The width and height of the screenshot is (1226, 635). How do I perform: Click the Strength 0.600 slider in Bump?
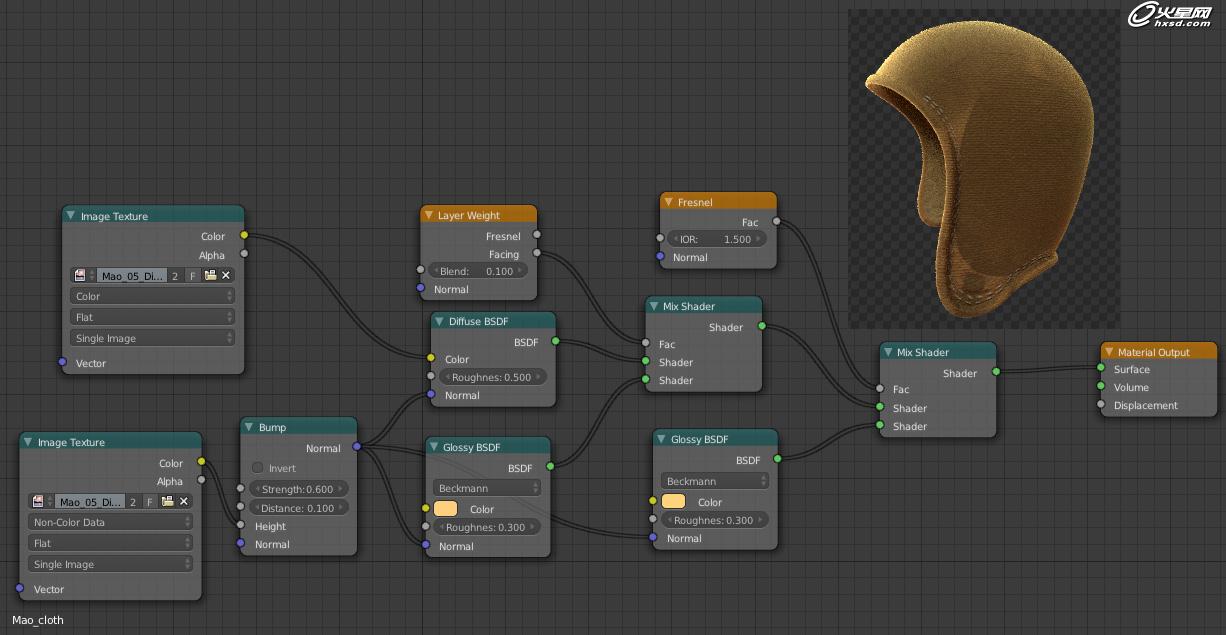(299, 489)
